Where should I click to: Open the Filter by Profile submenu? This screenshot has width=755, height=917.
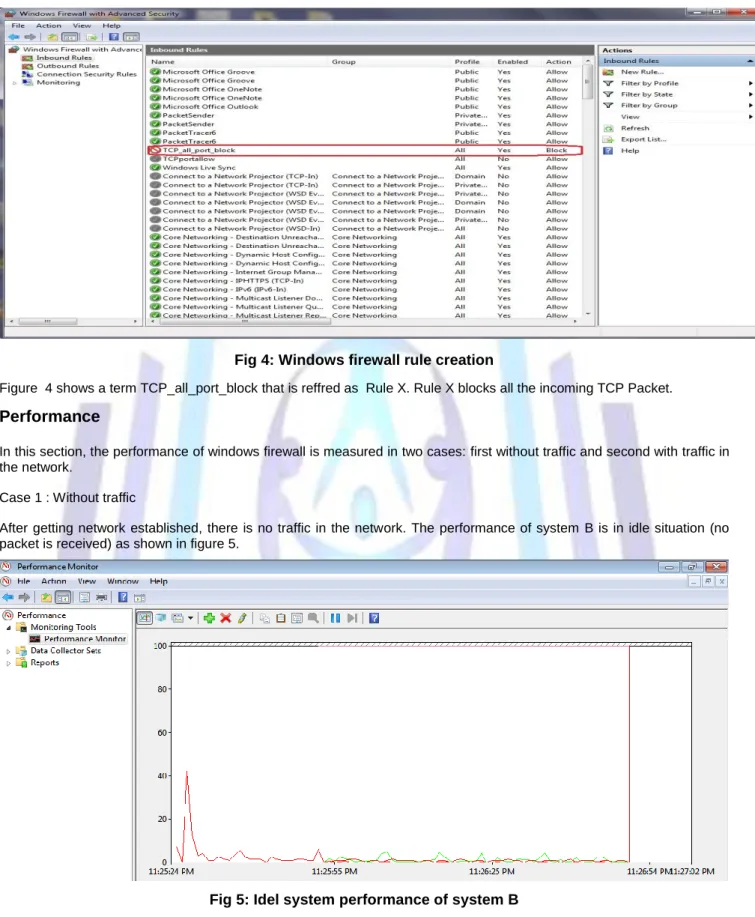[x=750, y=83]
